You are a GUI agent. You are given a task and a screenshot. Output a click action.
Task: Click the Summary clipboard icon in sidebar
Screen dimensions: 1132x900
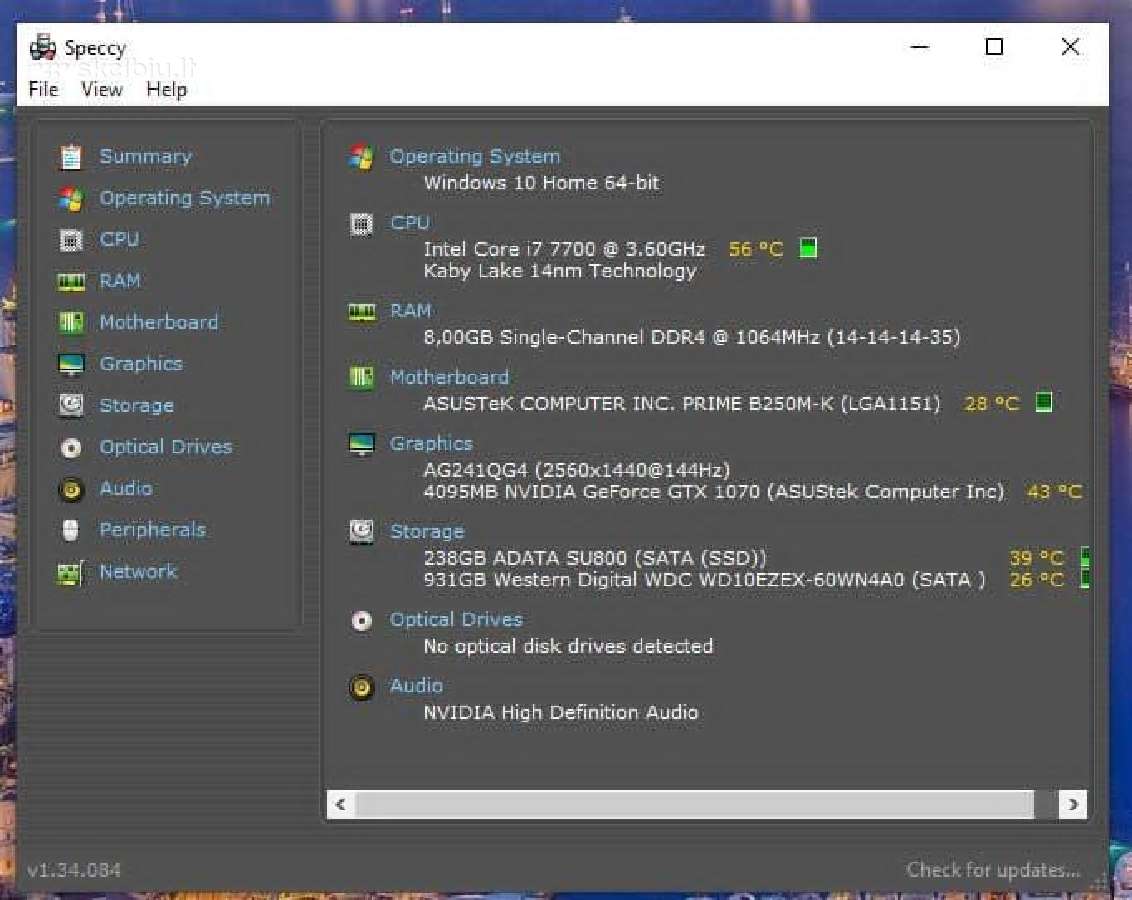71,157
